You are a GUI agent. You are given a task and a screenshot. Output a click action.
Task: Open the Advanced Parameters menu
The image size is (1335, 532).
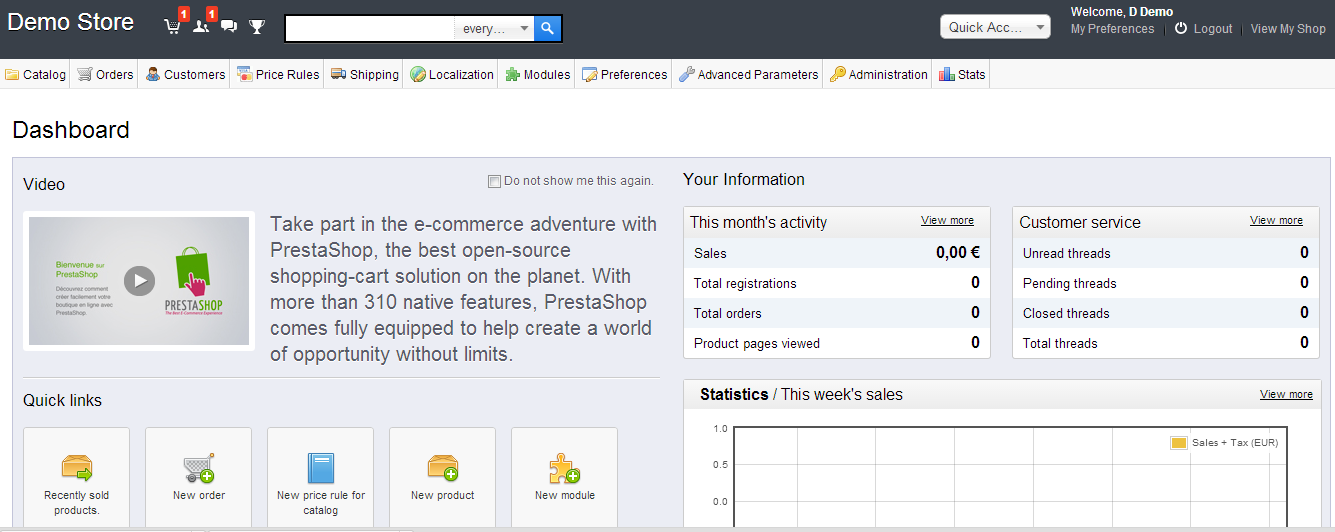coord(748,74)
